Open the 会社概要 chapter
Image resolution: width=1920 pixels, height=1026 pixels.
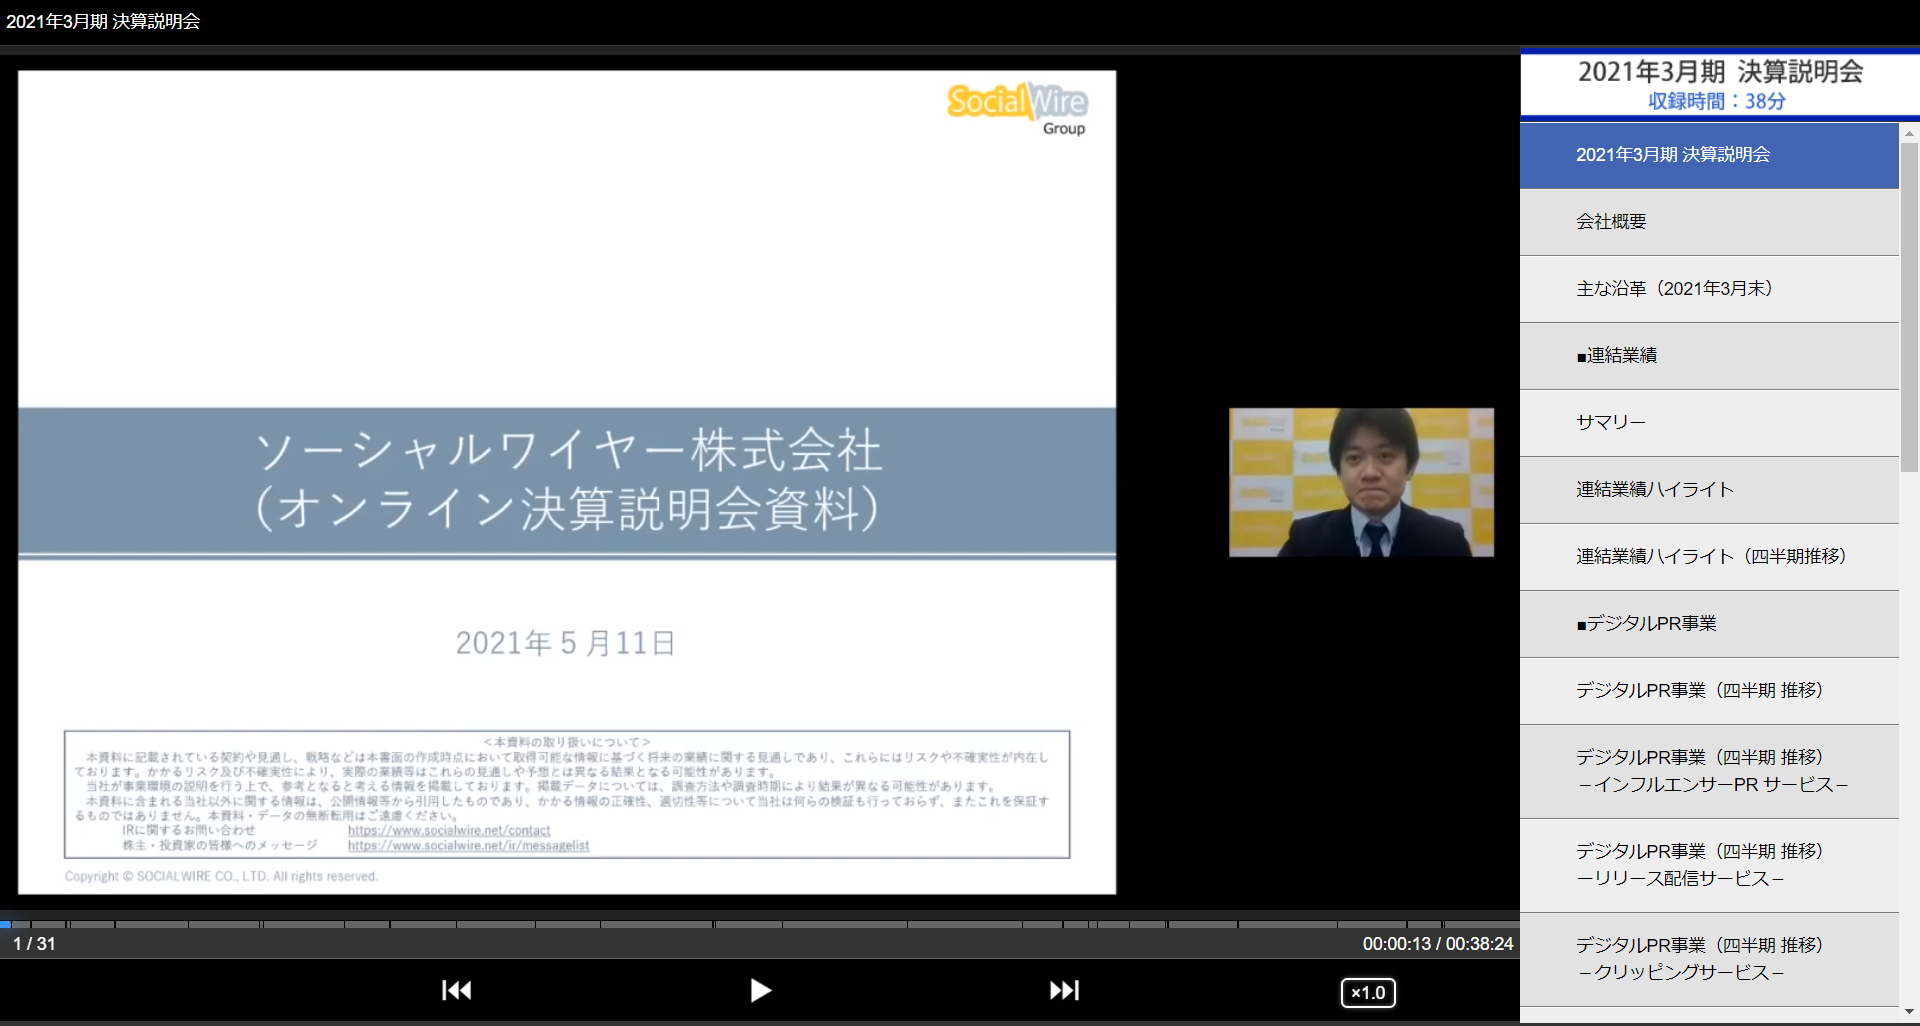tap(1709, 222)
